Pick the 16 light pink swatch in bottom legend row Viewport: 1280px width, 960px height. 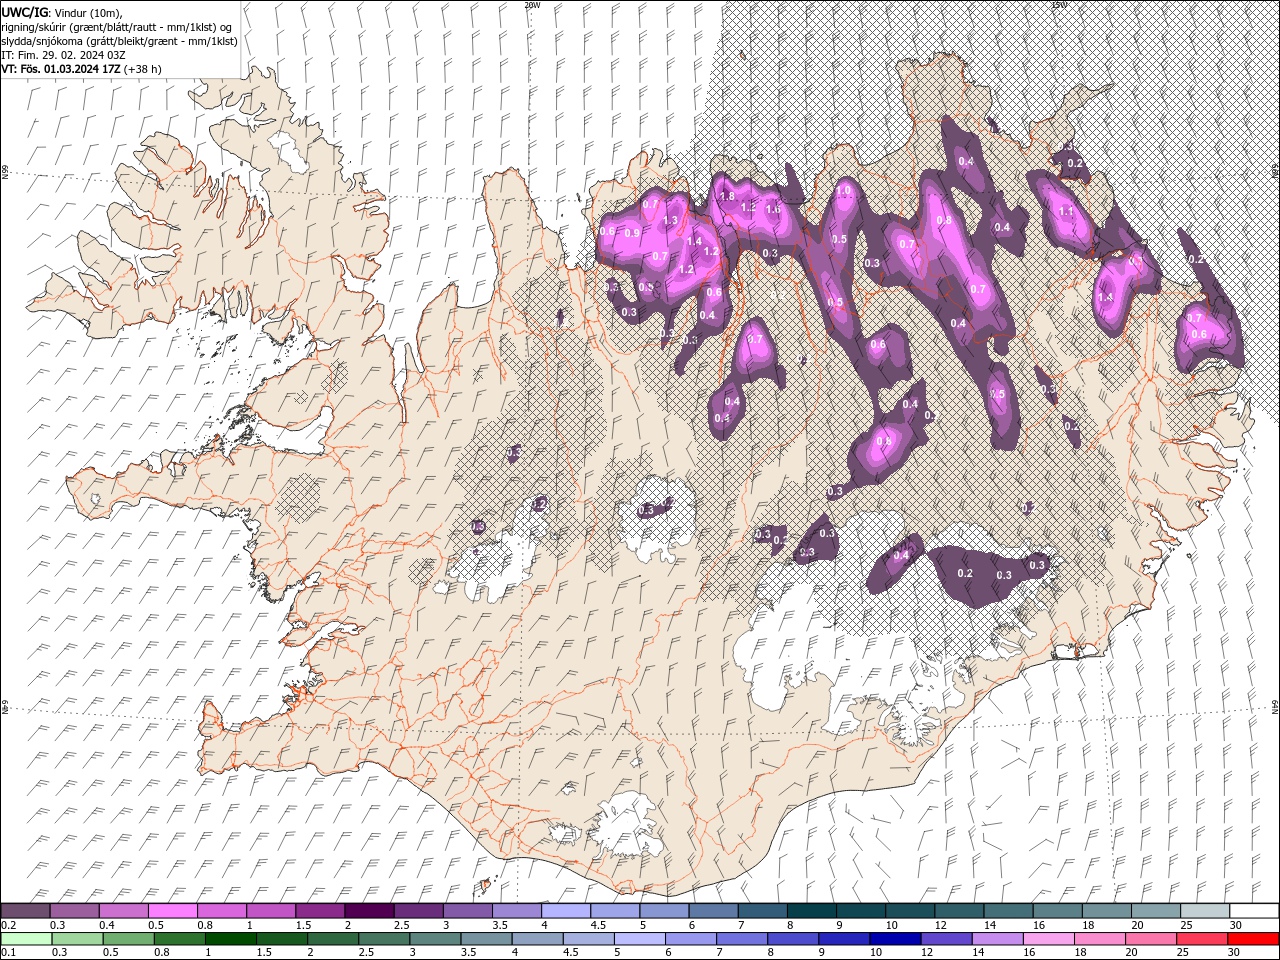(1048, 939)
